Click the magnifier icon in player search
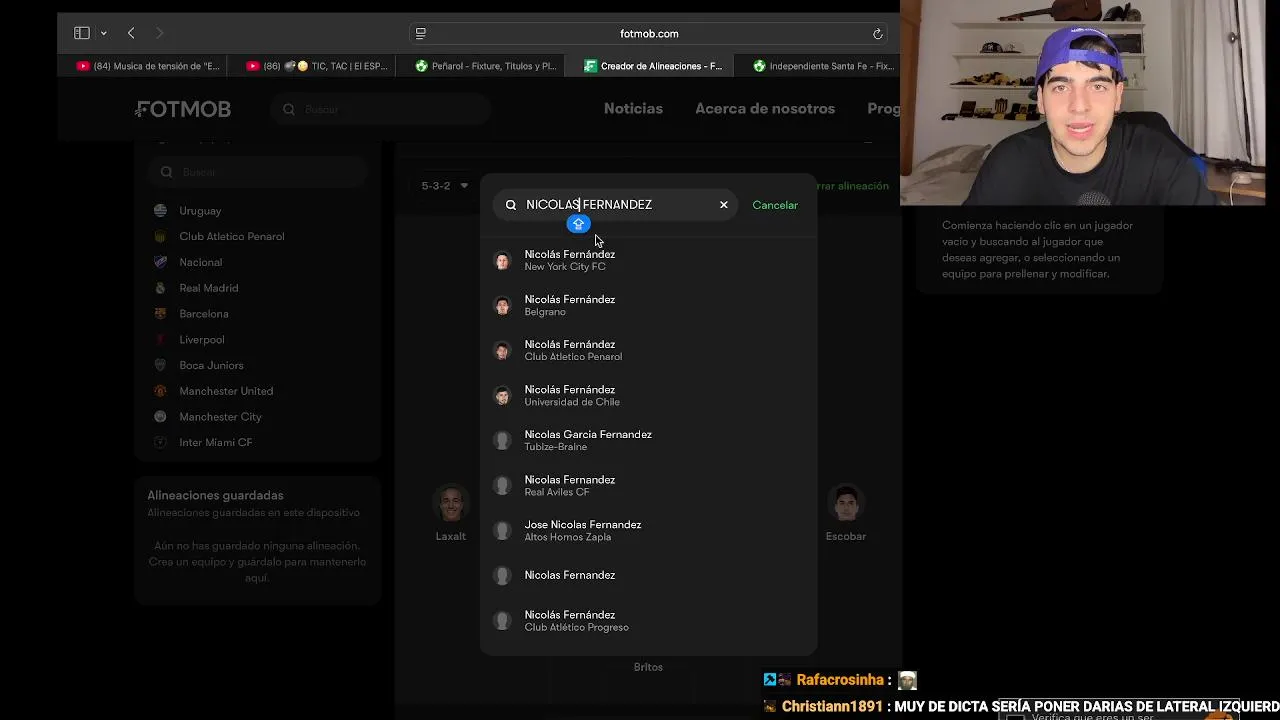 point(511,205)
